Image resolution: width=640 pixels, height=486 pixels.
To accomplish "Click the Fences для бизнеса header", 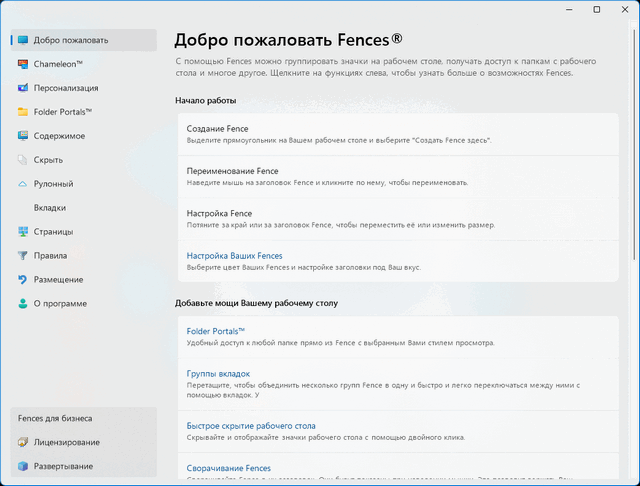I will pos(55,418).
